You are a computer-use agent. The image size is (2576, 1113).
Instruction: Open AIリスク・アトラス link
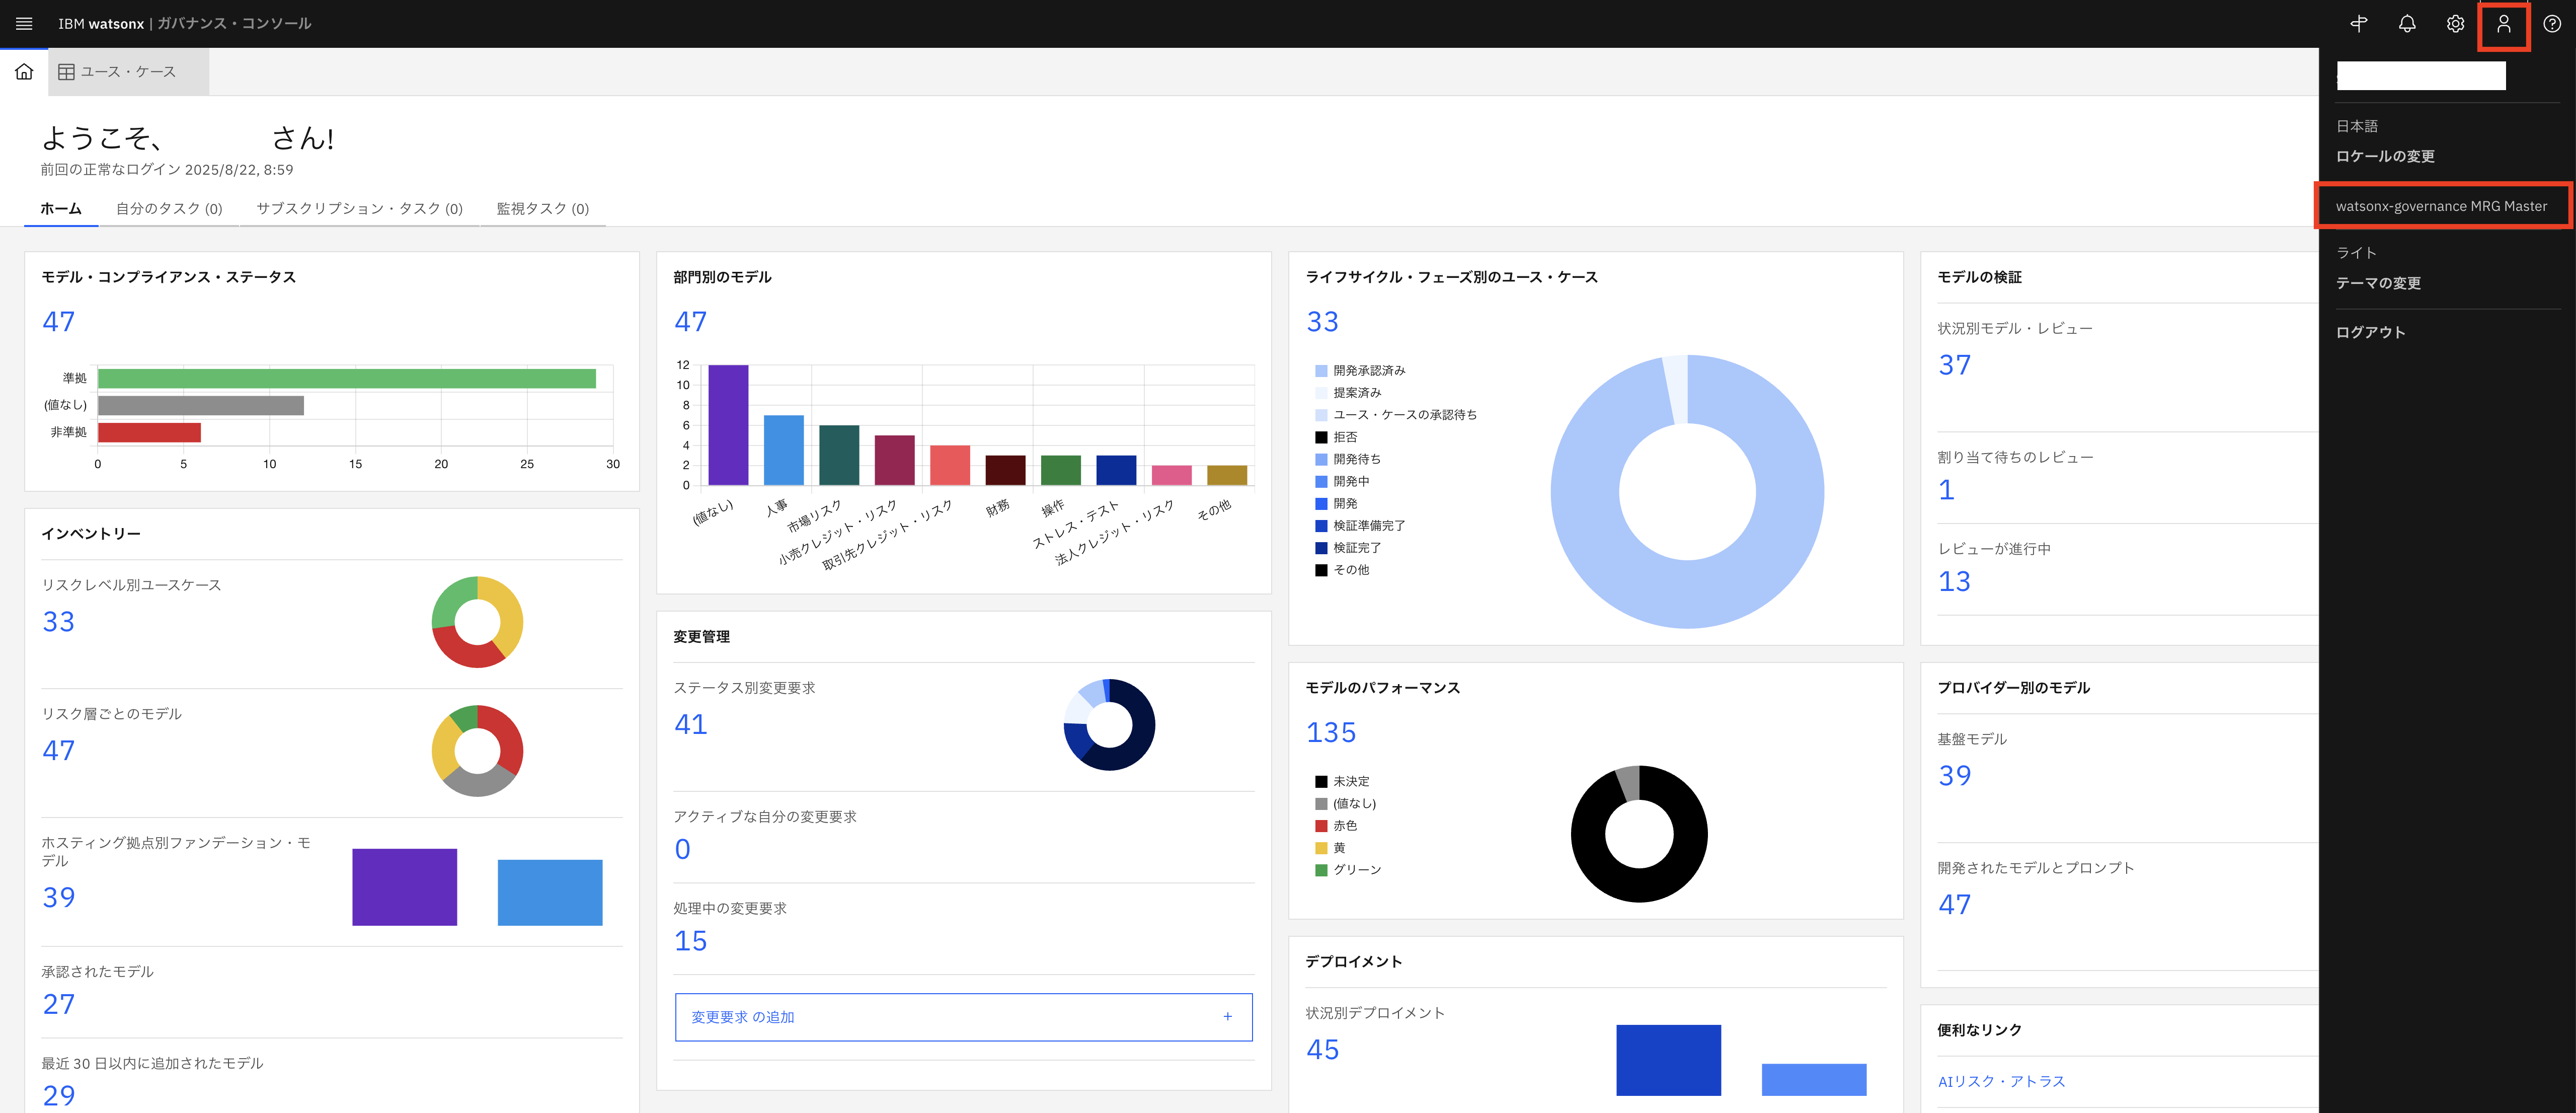(x=2001, y=1081)
